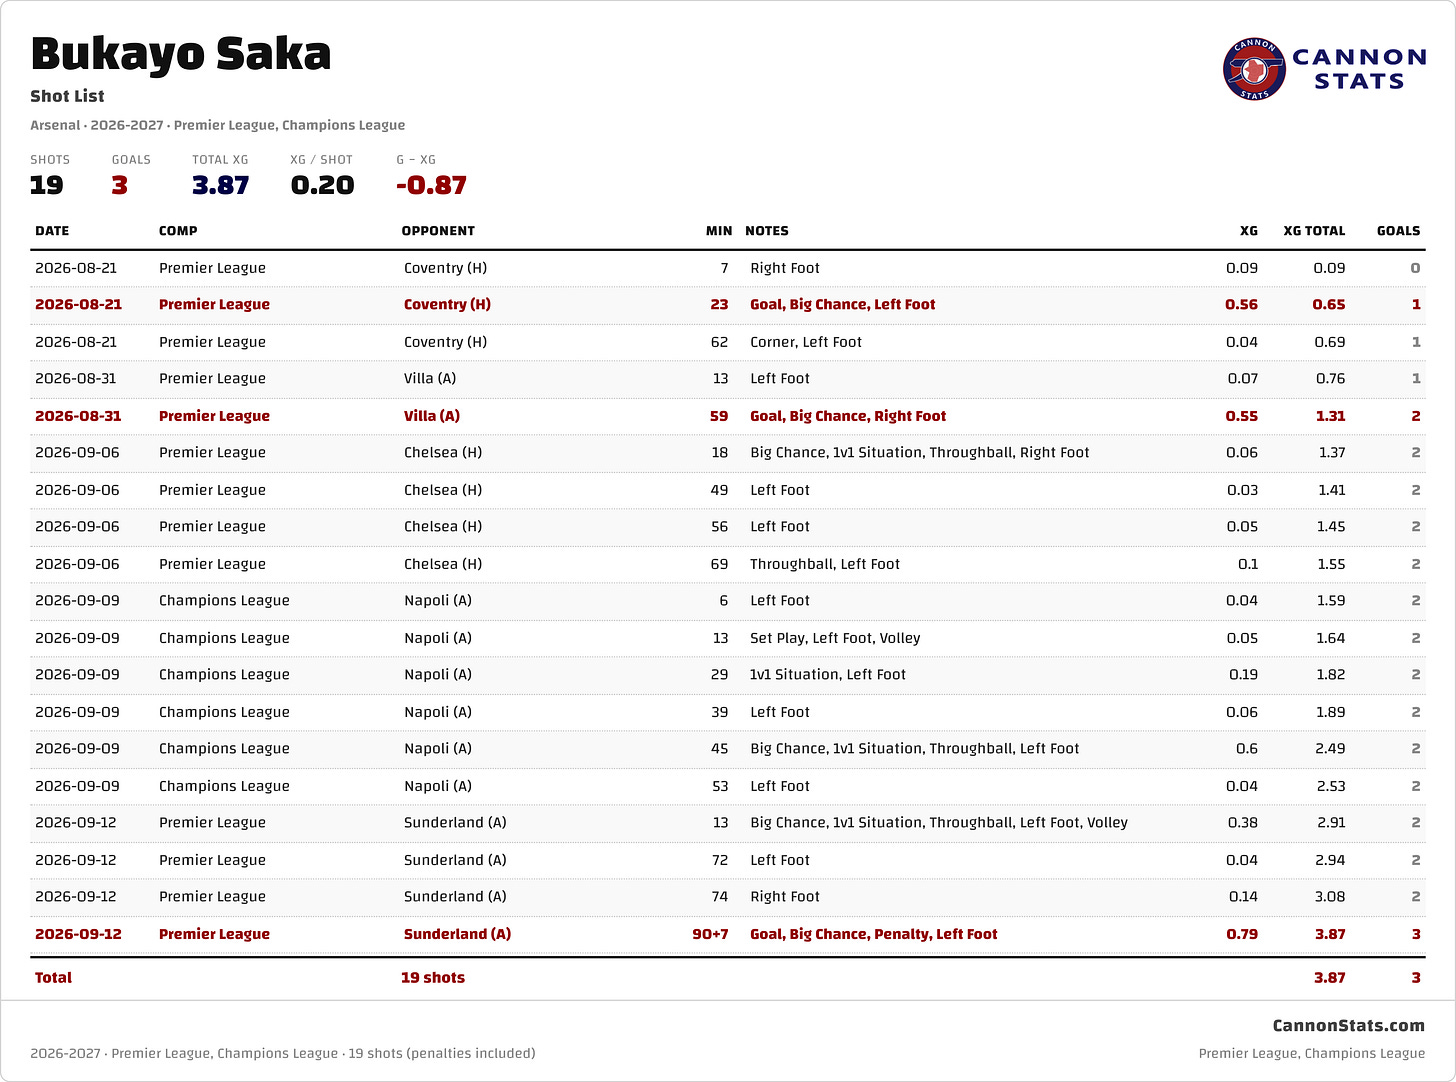The width and height of the screenshot is (1456, 1082).
Task: Select the Villa goal row at minute 59
Action: pyautogui.click(x=728, y=416)
